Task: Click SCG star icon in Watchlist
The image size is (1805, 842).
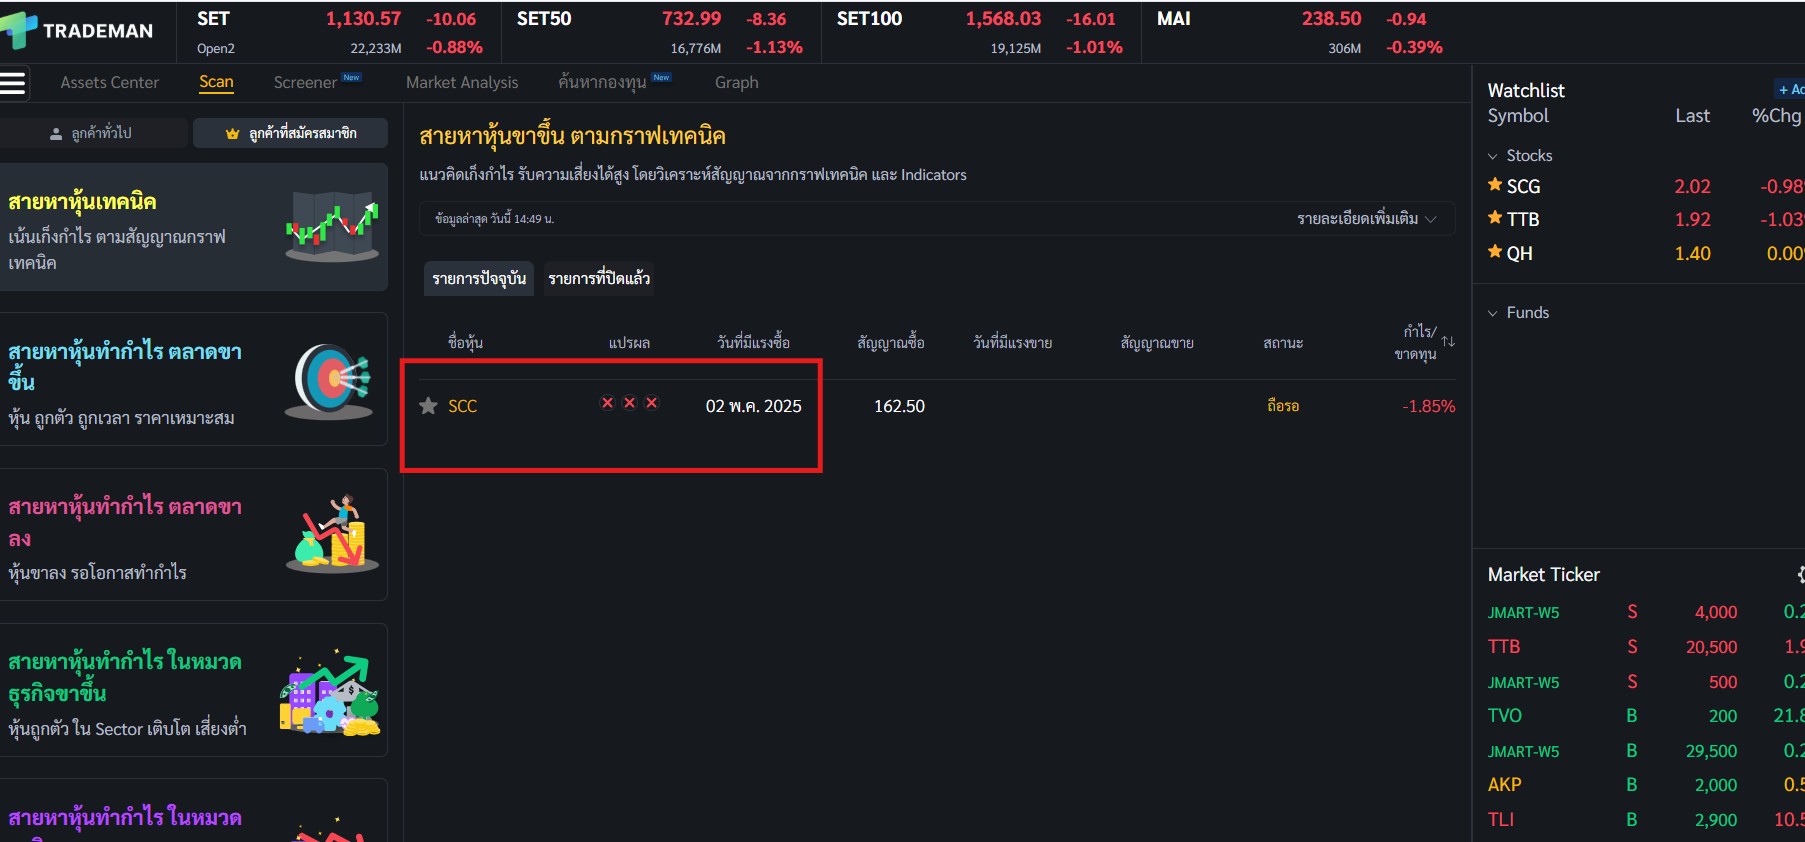Action: (1495, 185)
